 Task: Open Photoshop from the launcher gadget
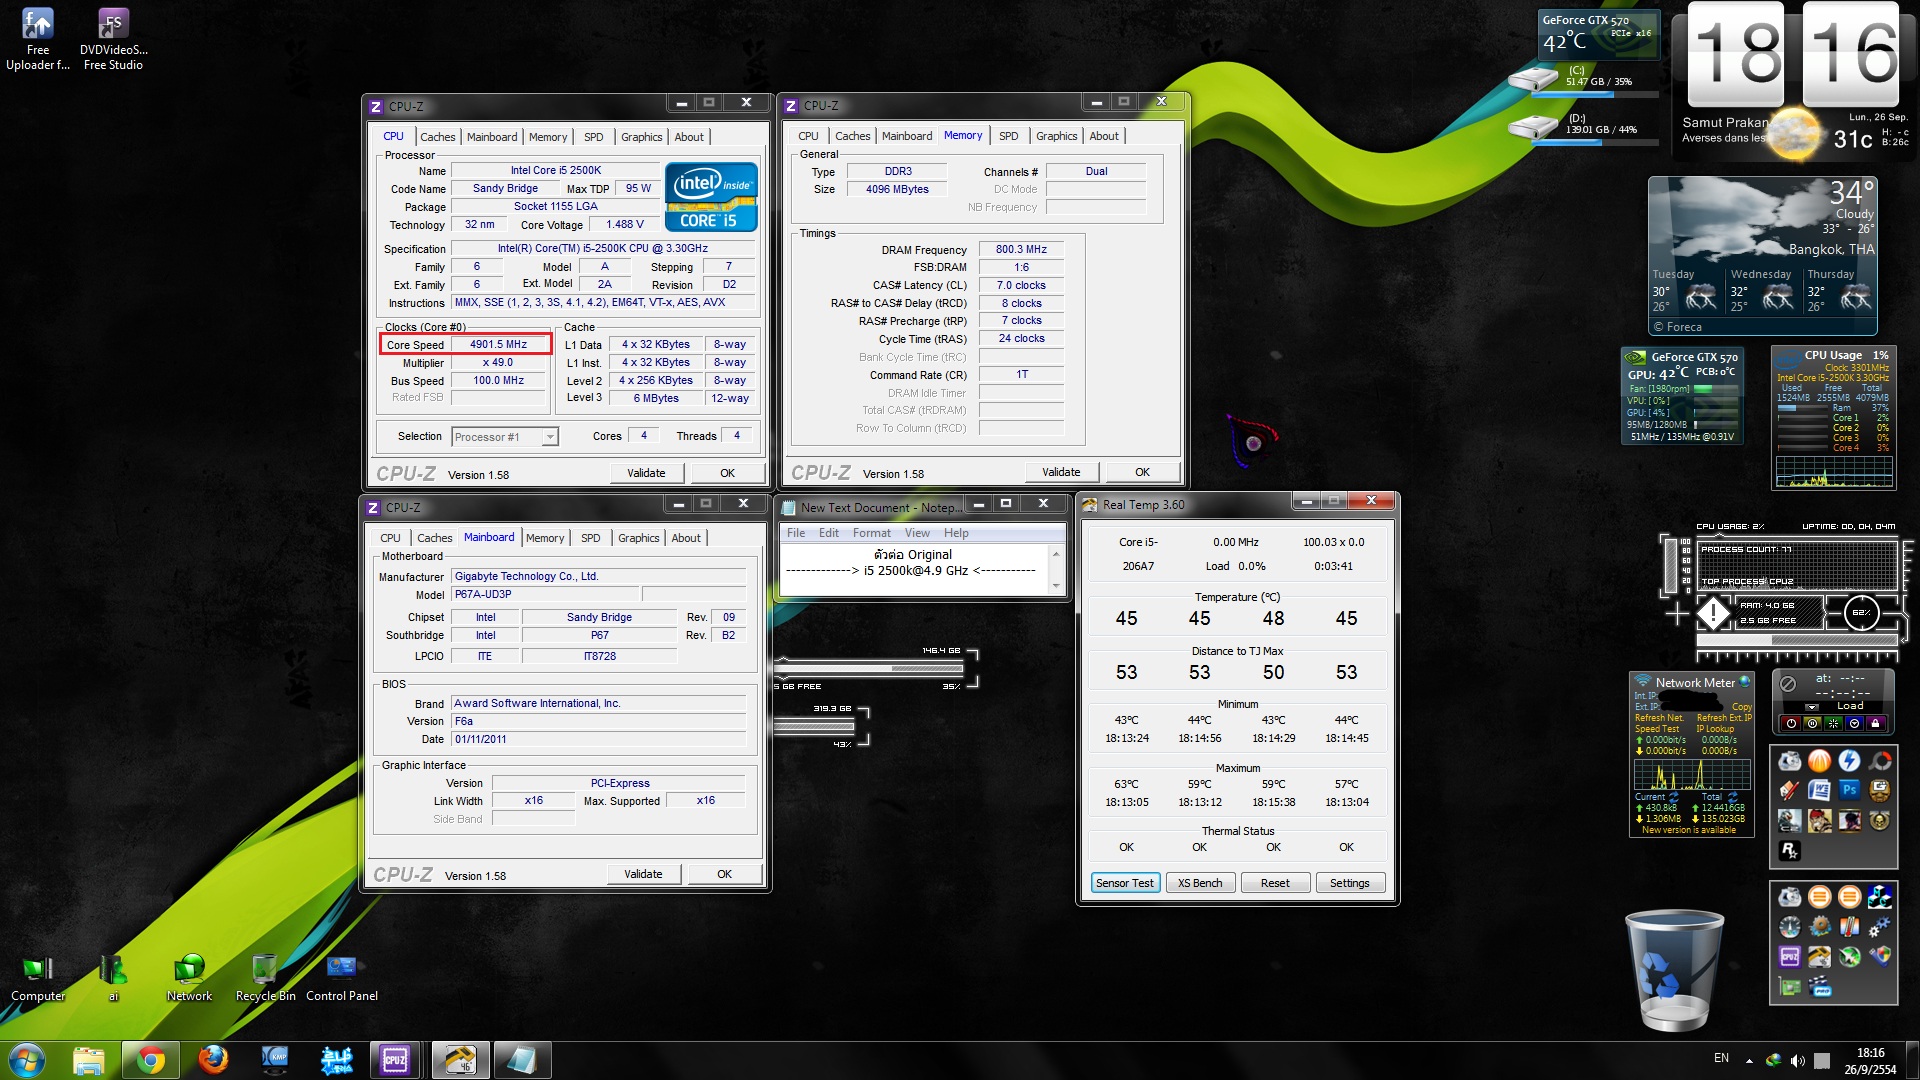pos(1849,790)
